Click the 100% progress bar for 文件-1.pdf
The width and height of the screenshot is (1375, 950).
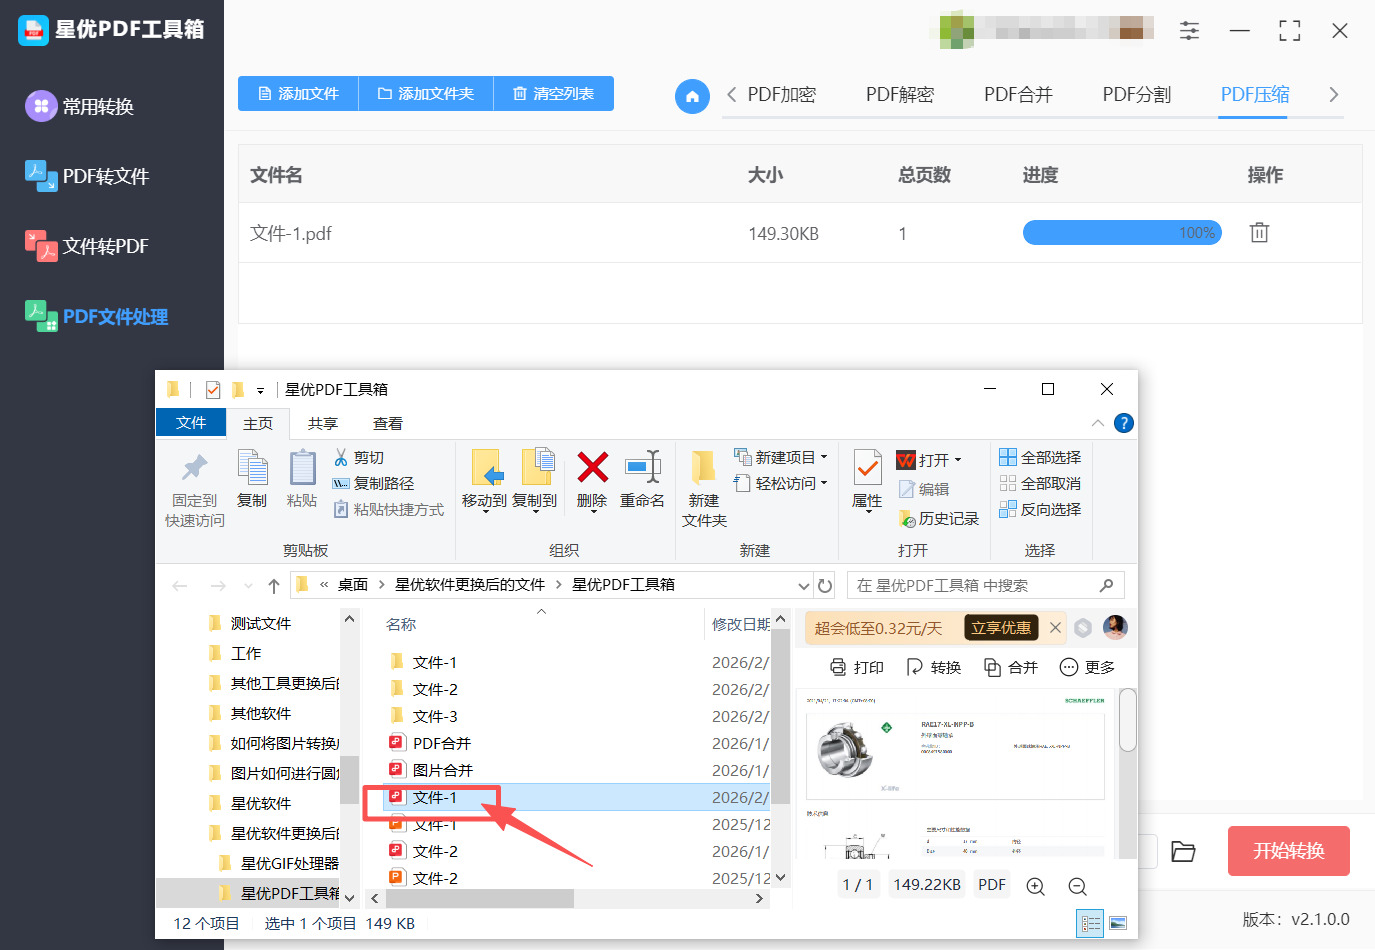coord(1122,233)
